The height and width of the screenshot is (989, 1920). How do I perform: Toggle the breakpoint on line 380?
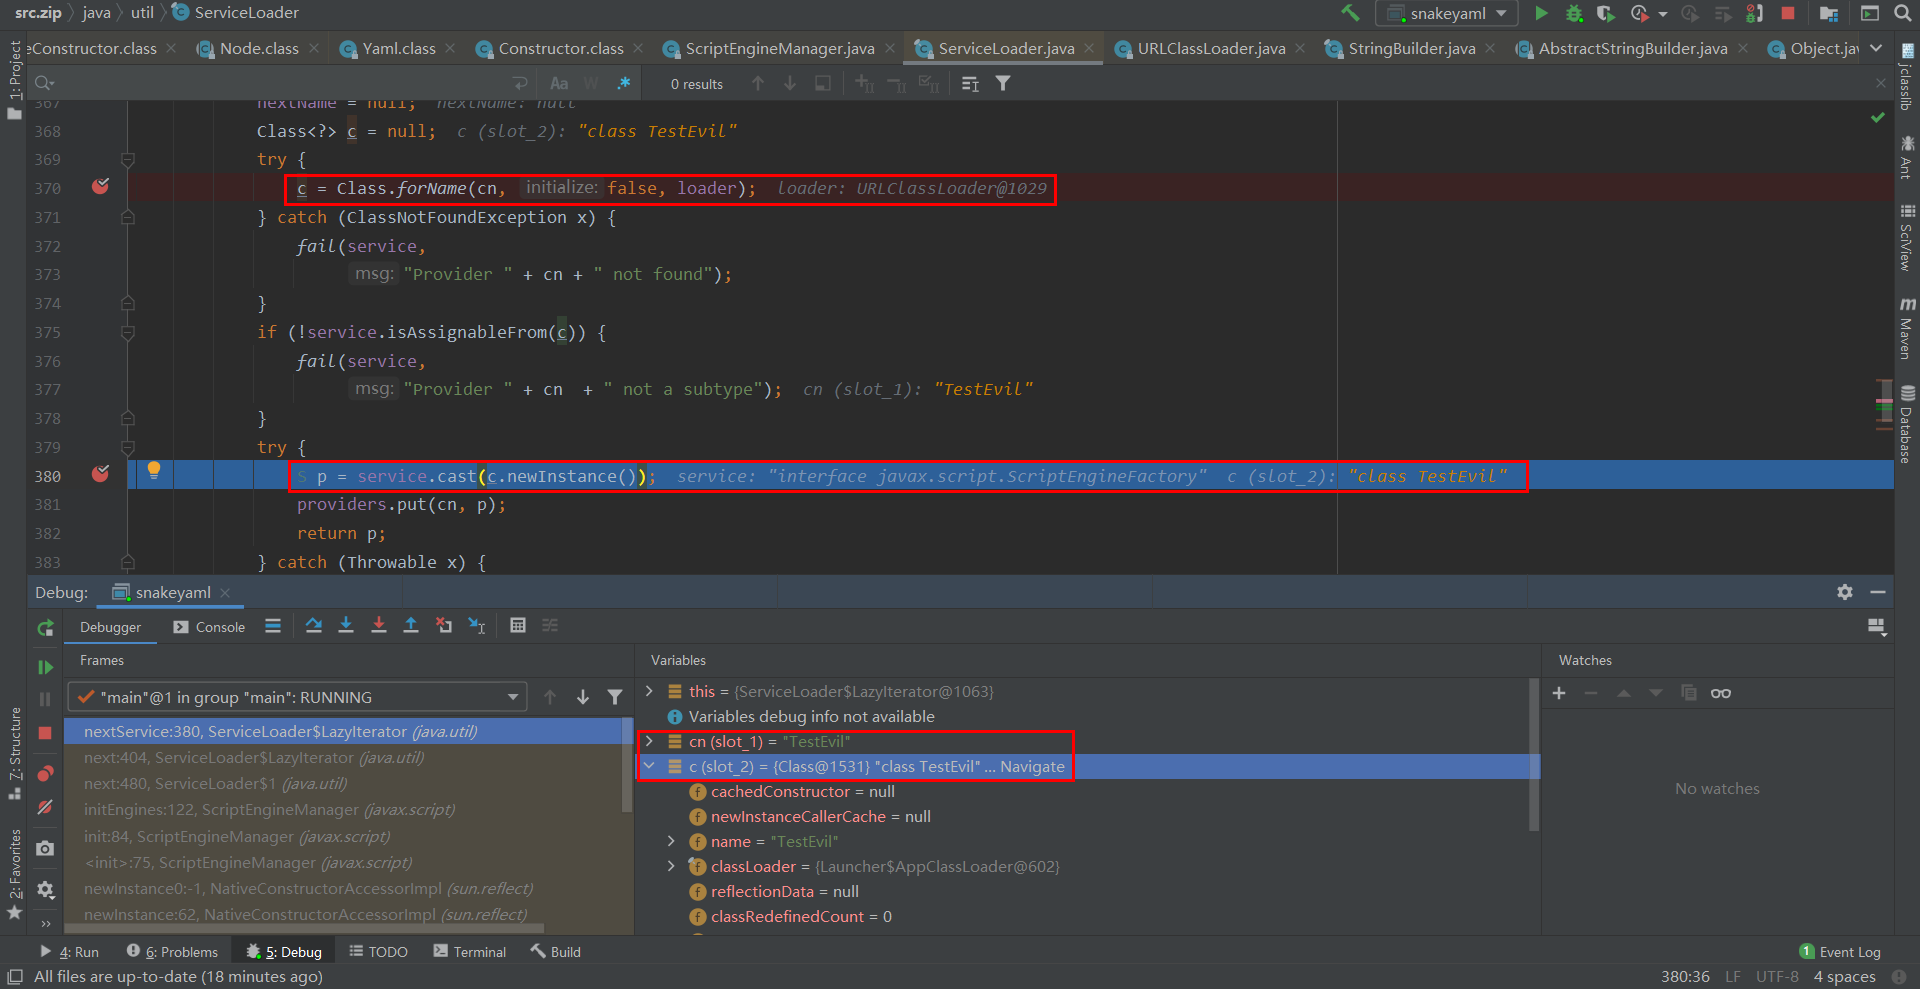point(100,474)
